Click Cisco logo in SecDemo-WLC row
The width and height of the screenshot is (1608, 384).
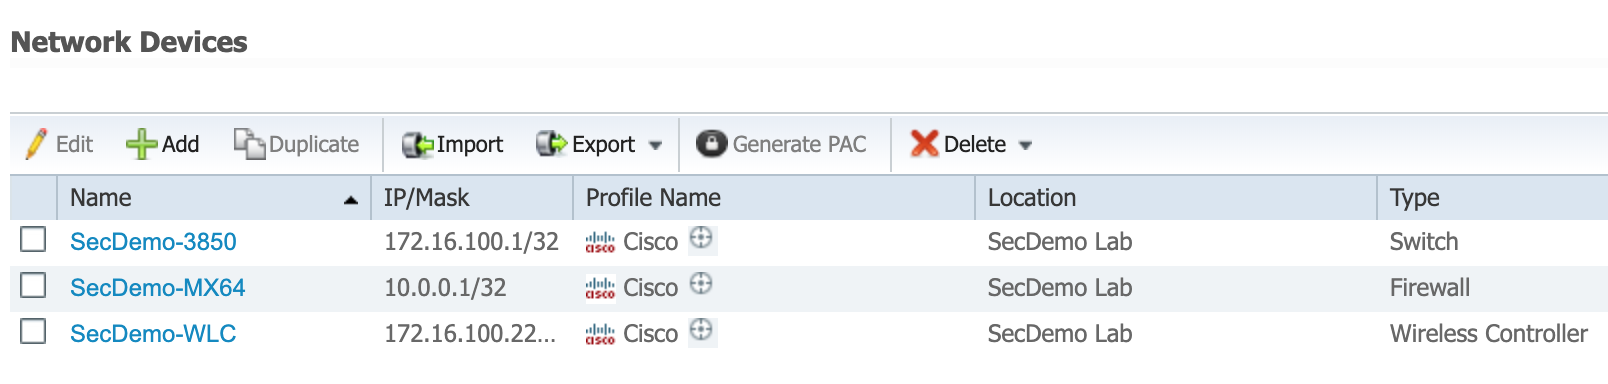coord(600,334)
